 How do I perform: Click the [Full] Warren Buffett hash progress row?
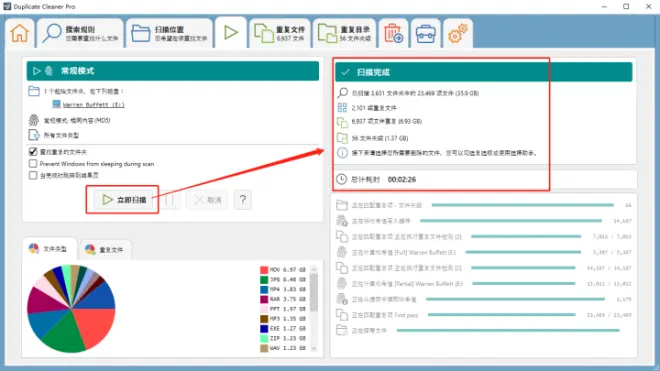483,252
